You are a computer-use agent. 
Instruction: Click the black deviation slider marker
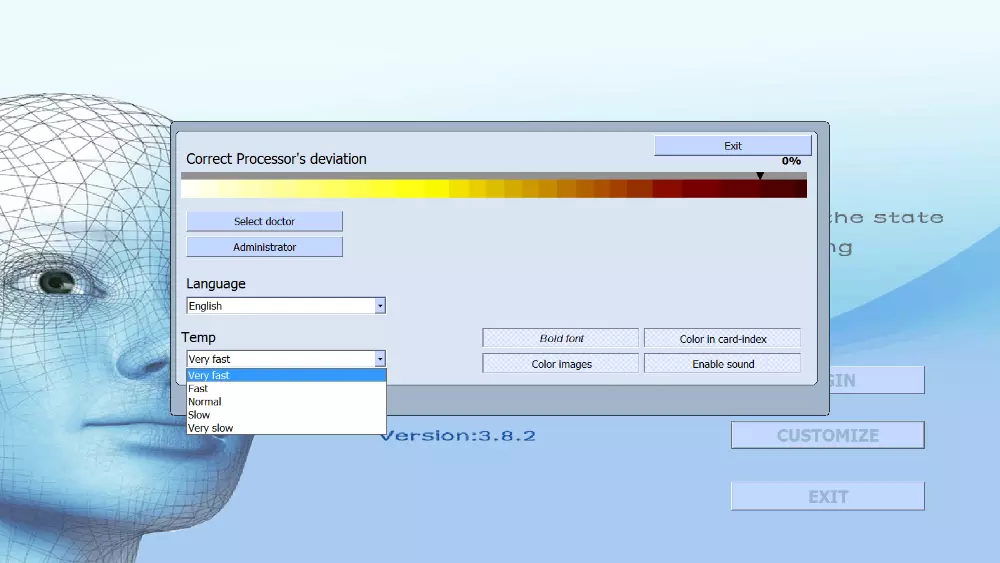tap(760, 176)
